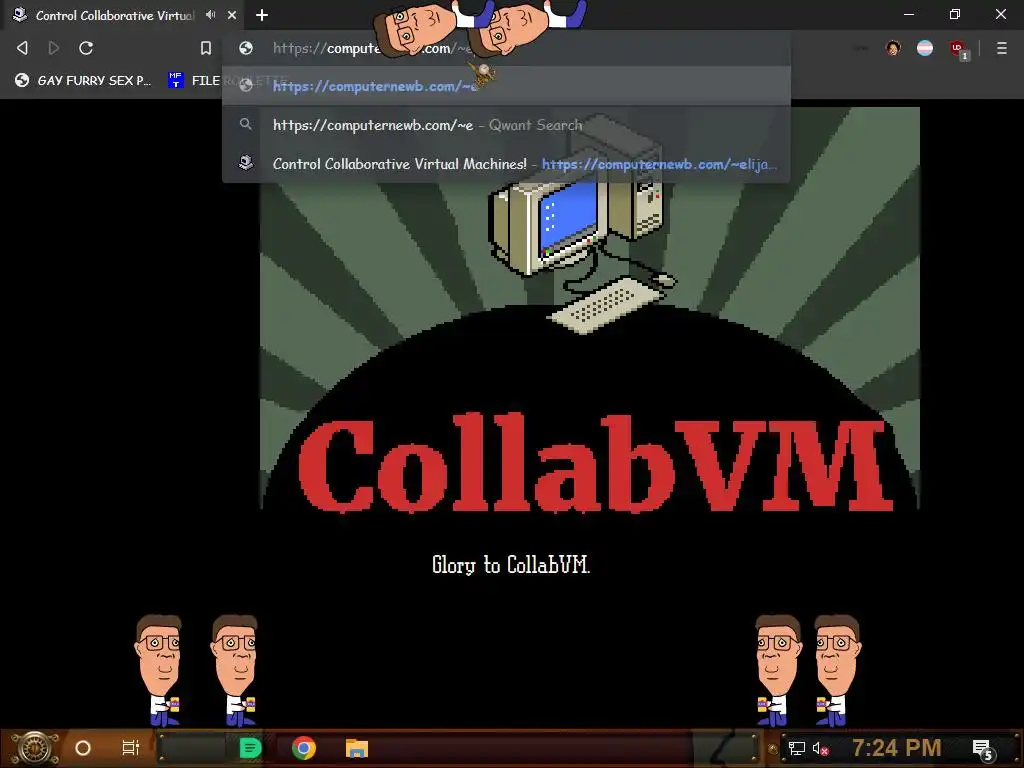Select the Control Collaborative Virtual Machines! suggestion

click(x=506, y=163)
